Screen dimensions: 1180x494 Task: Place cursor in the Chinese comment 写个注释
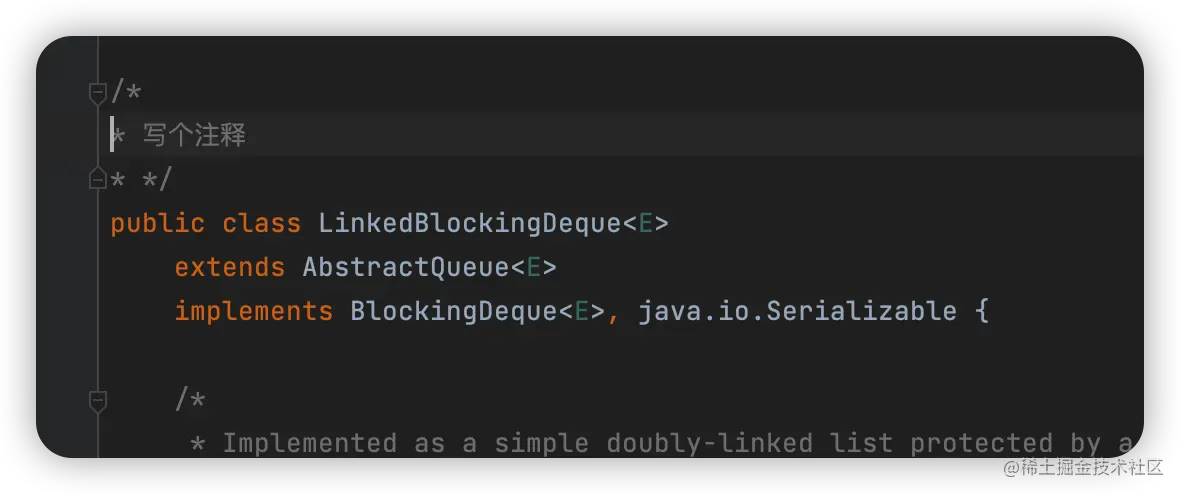194,136
